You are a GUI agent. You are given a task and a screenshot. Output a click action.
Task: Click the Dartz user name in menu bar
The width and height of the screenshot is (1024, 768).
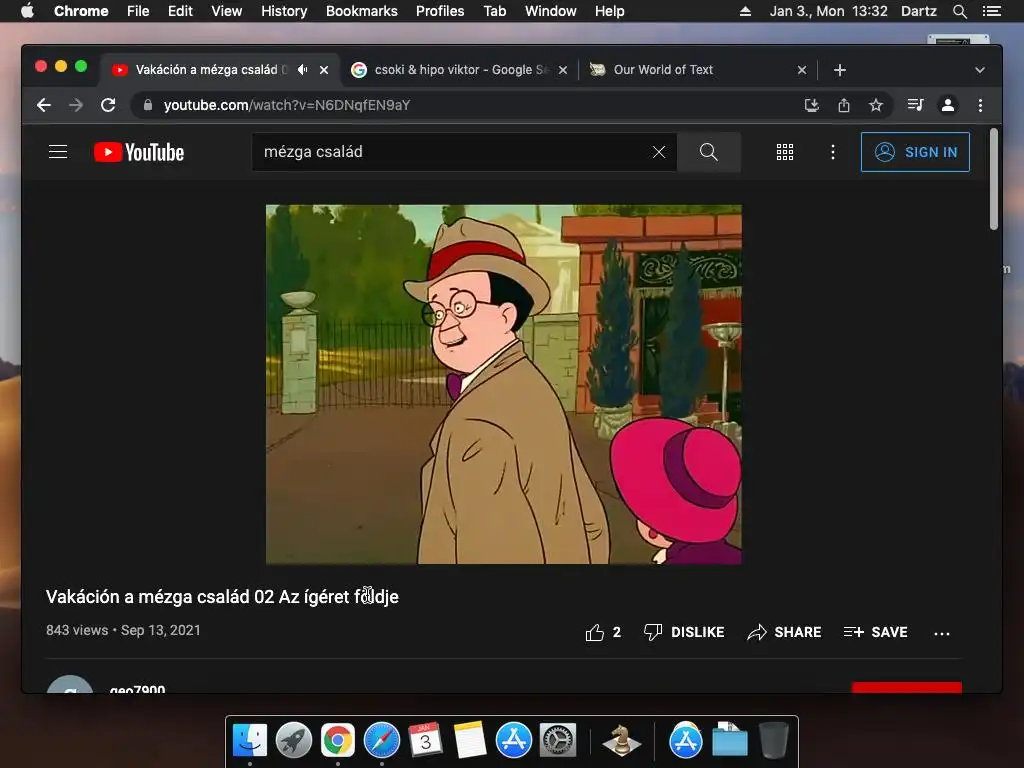[x=919, y=11]
